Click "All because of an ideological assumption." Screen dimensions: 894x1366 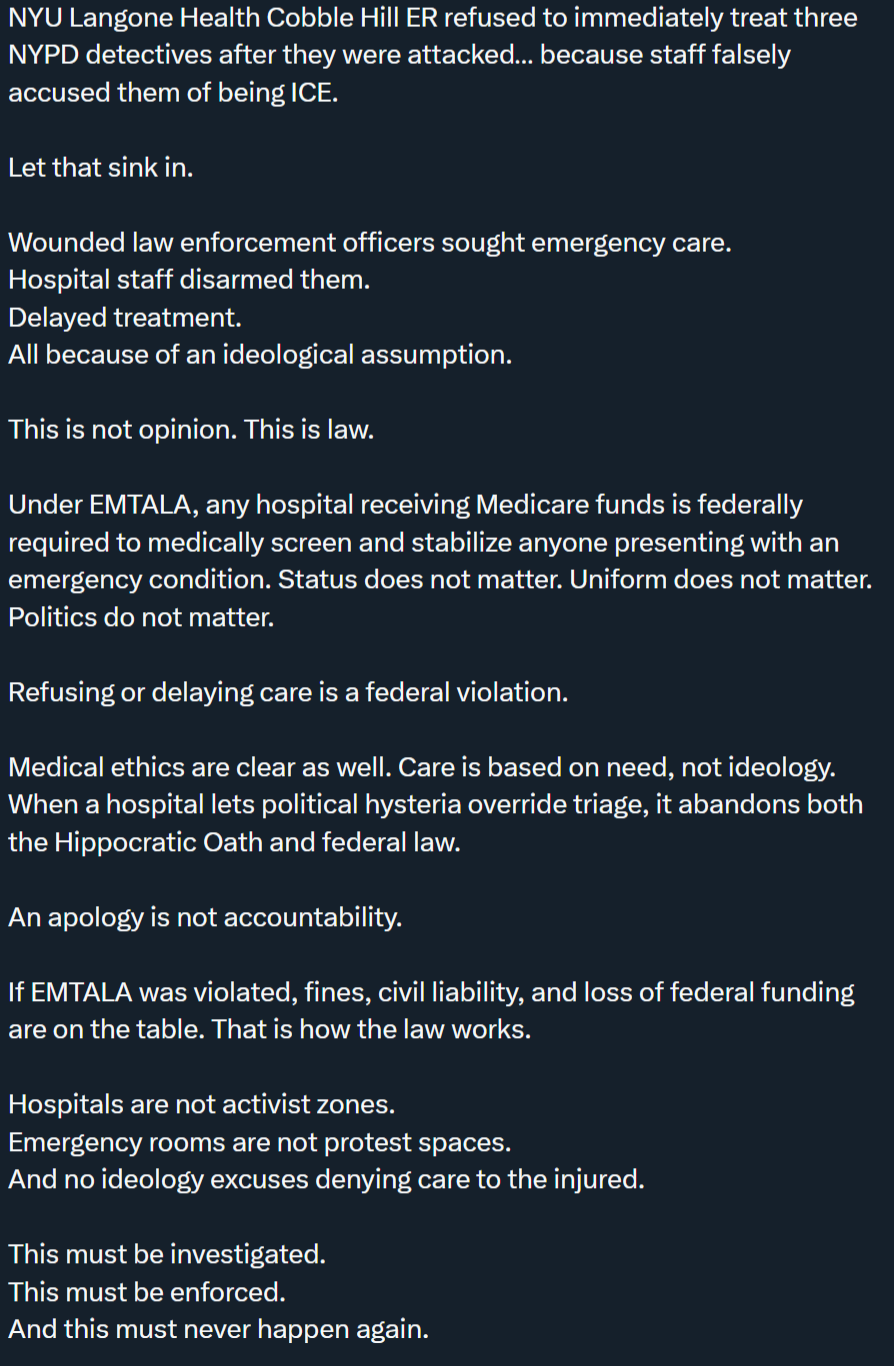[x=260, y=355]
